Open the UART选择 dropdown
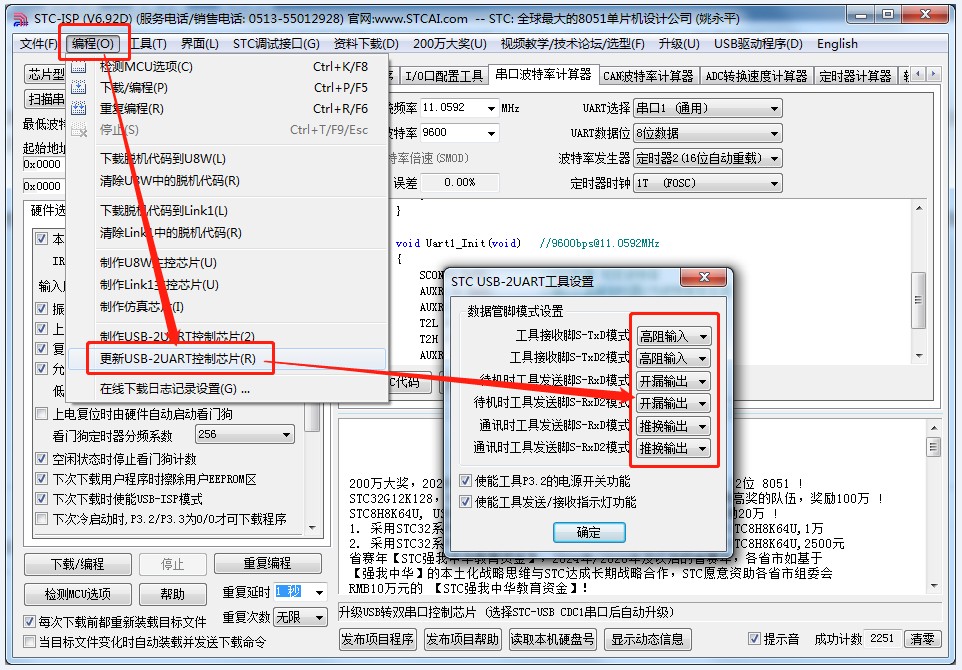The height and width of the screenshot is (670, 962). 708,108
